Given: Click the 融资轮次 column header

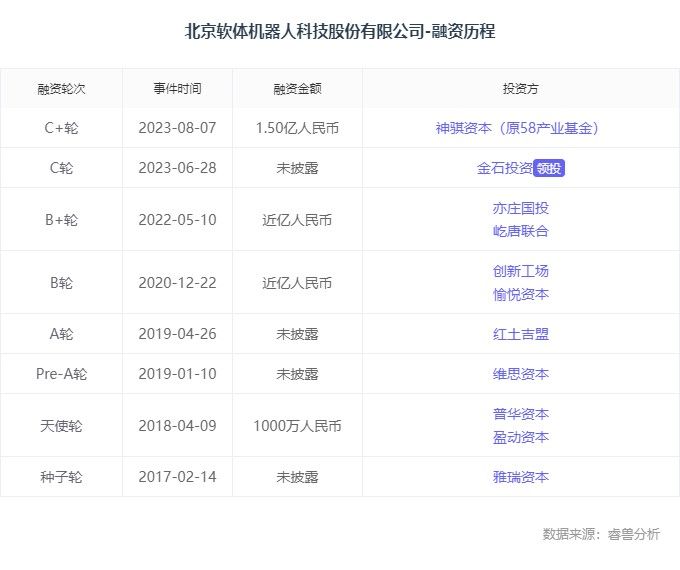Looking at the screenshot, I should click(x=61, y=89).
